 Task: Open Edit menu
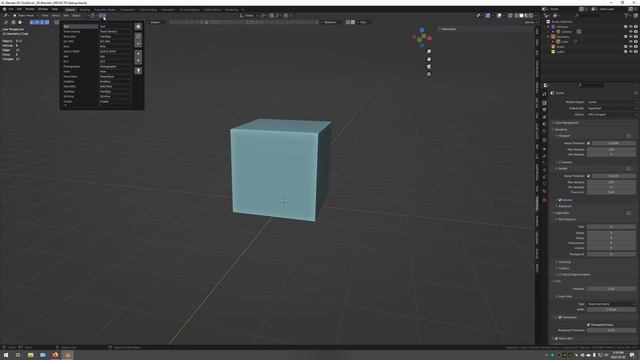click(19, 9)
